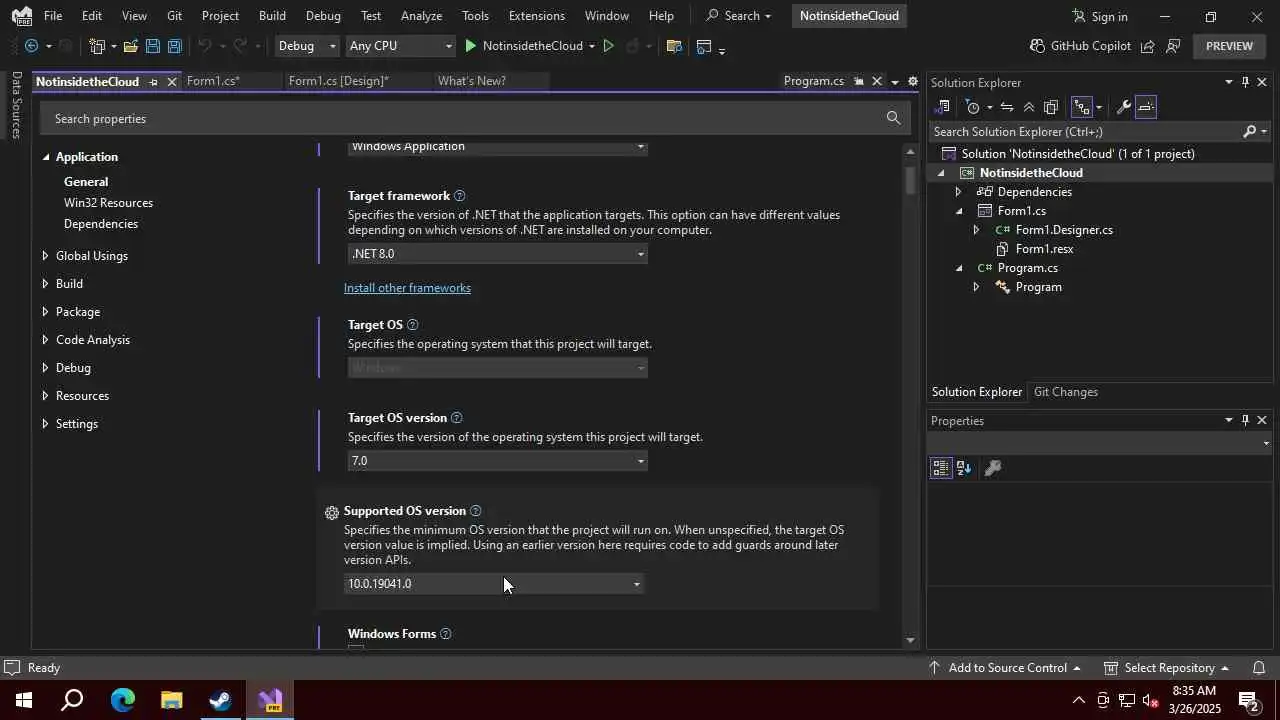
Task: Open settings gear beside Supported OS version
Action: coord(332,513)
